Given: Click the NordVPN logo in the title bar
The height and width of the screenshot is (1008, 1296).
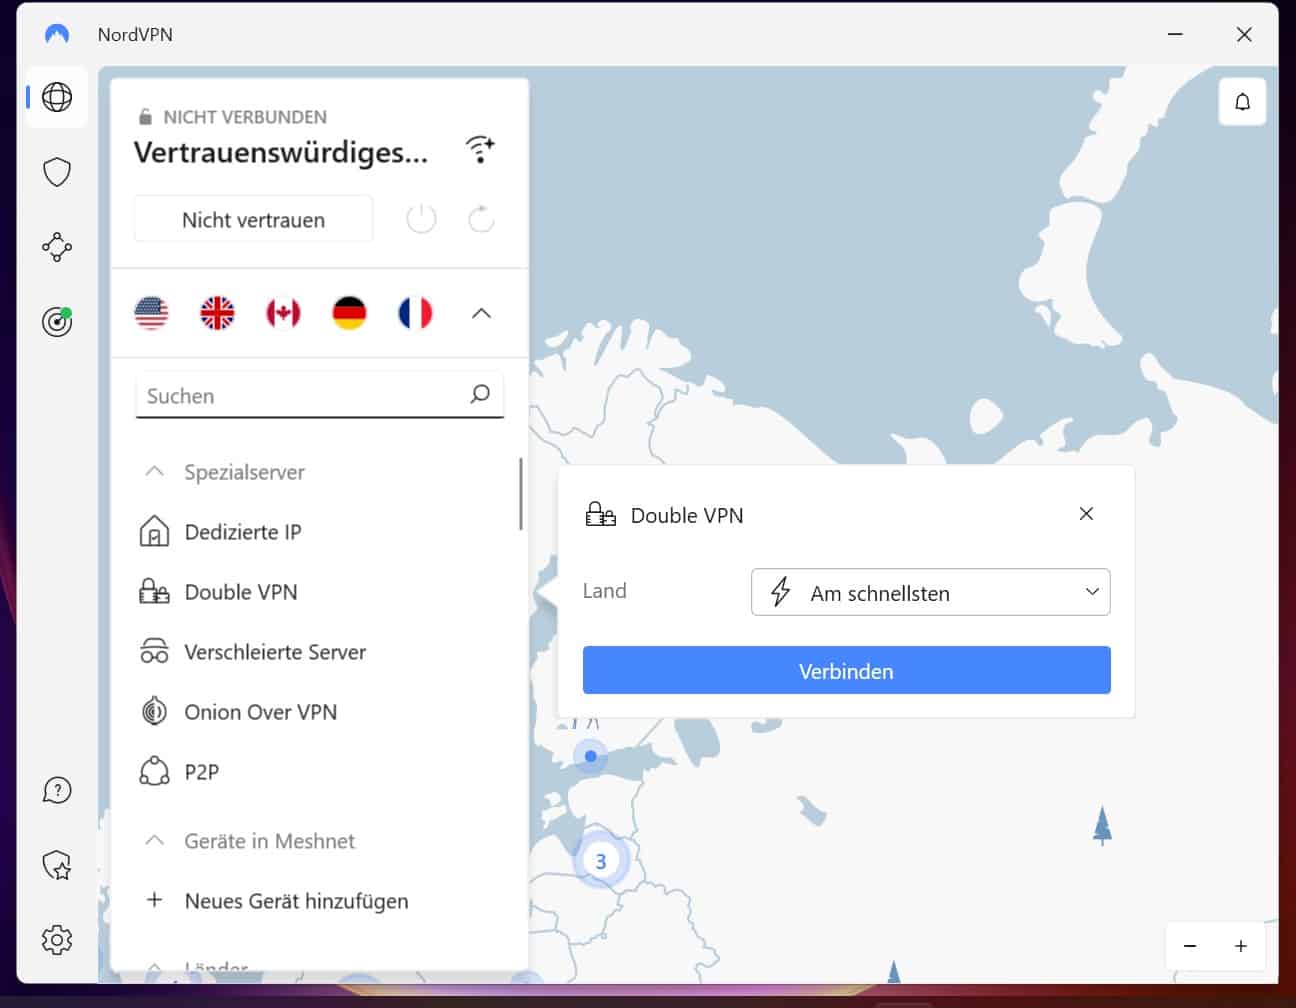Looking at the screenshot, I should 57,34.
